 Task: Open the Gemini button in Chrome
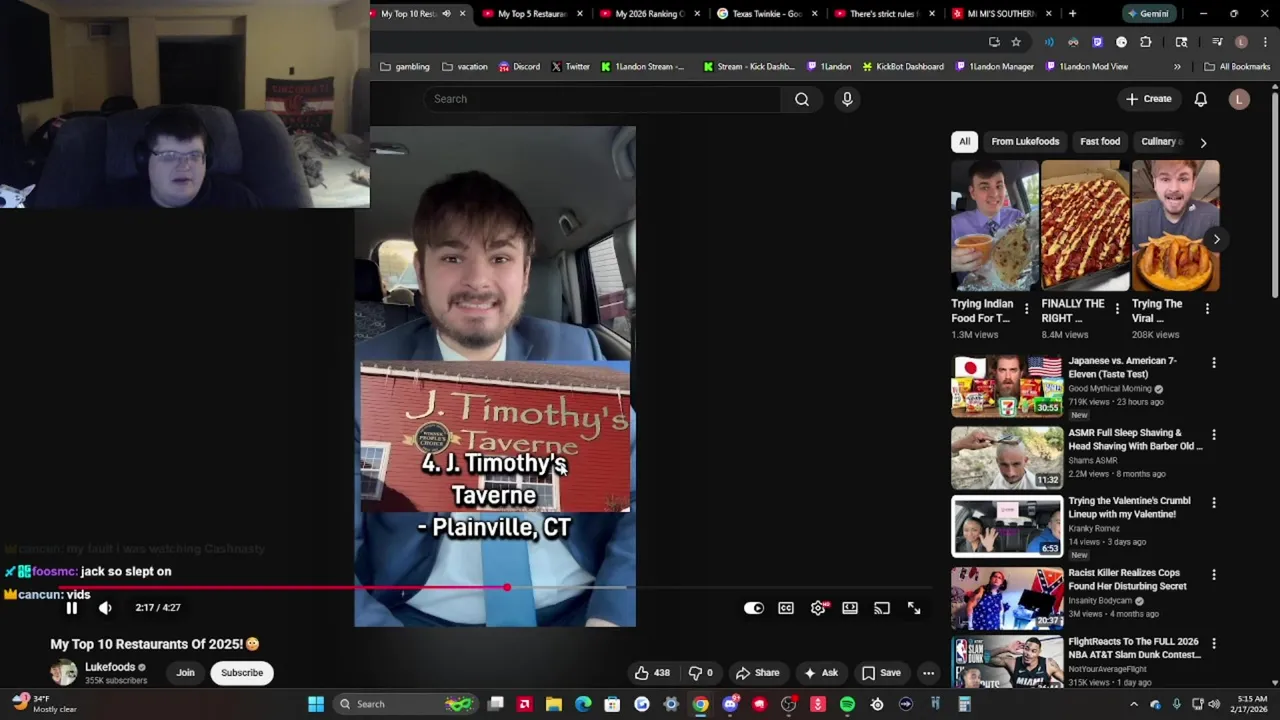1147,14
